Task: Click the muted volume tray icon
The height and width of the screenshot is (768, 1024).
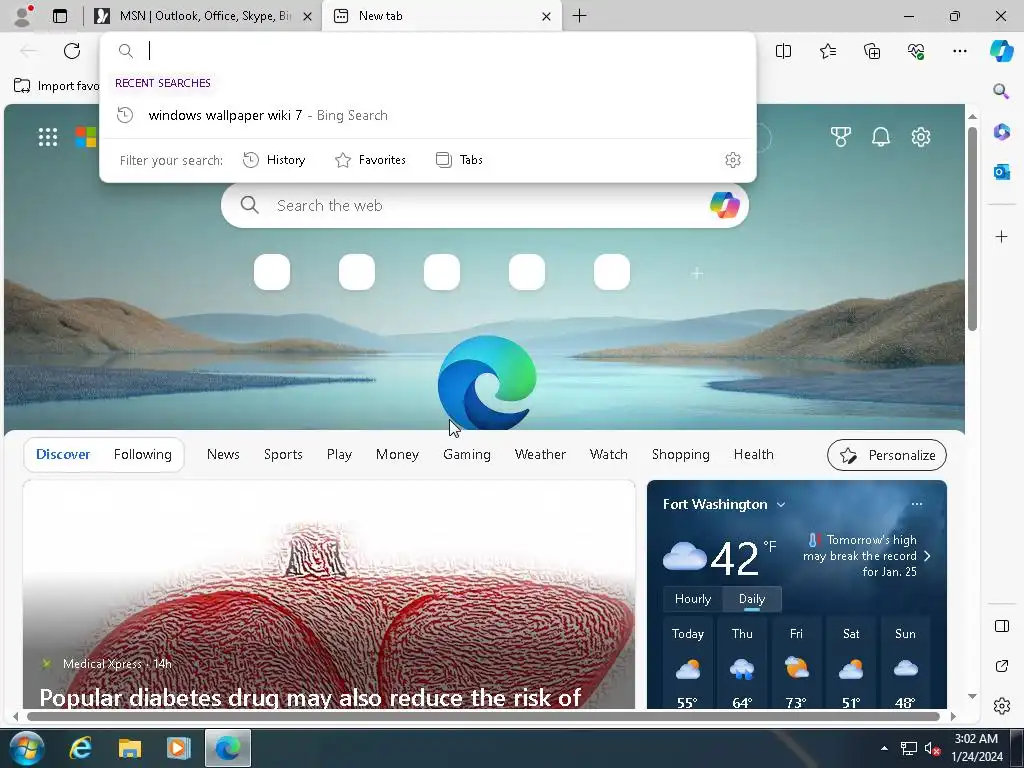Action: (931, 749)
